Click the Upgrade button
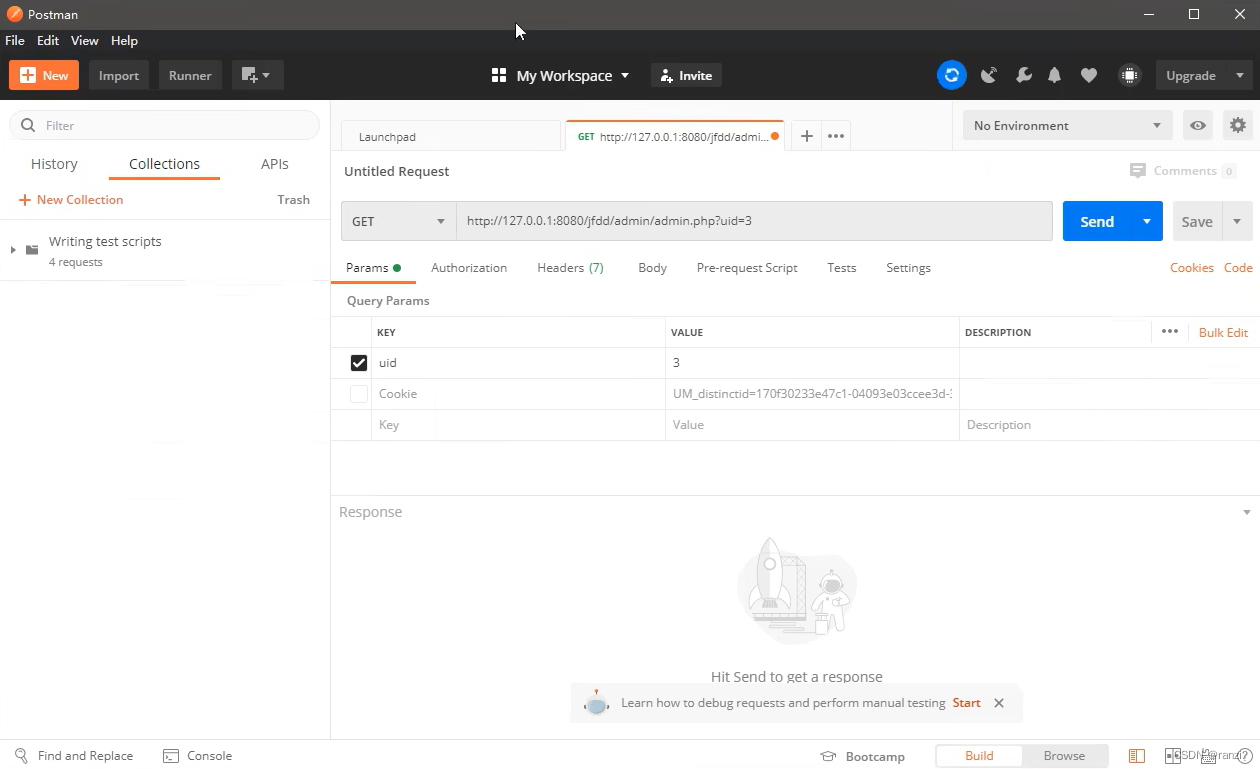Viewport: 1260px width, 769px height. pyautogui.click(x=1191, y=75)
